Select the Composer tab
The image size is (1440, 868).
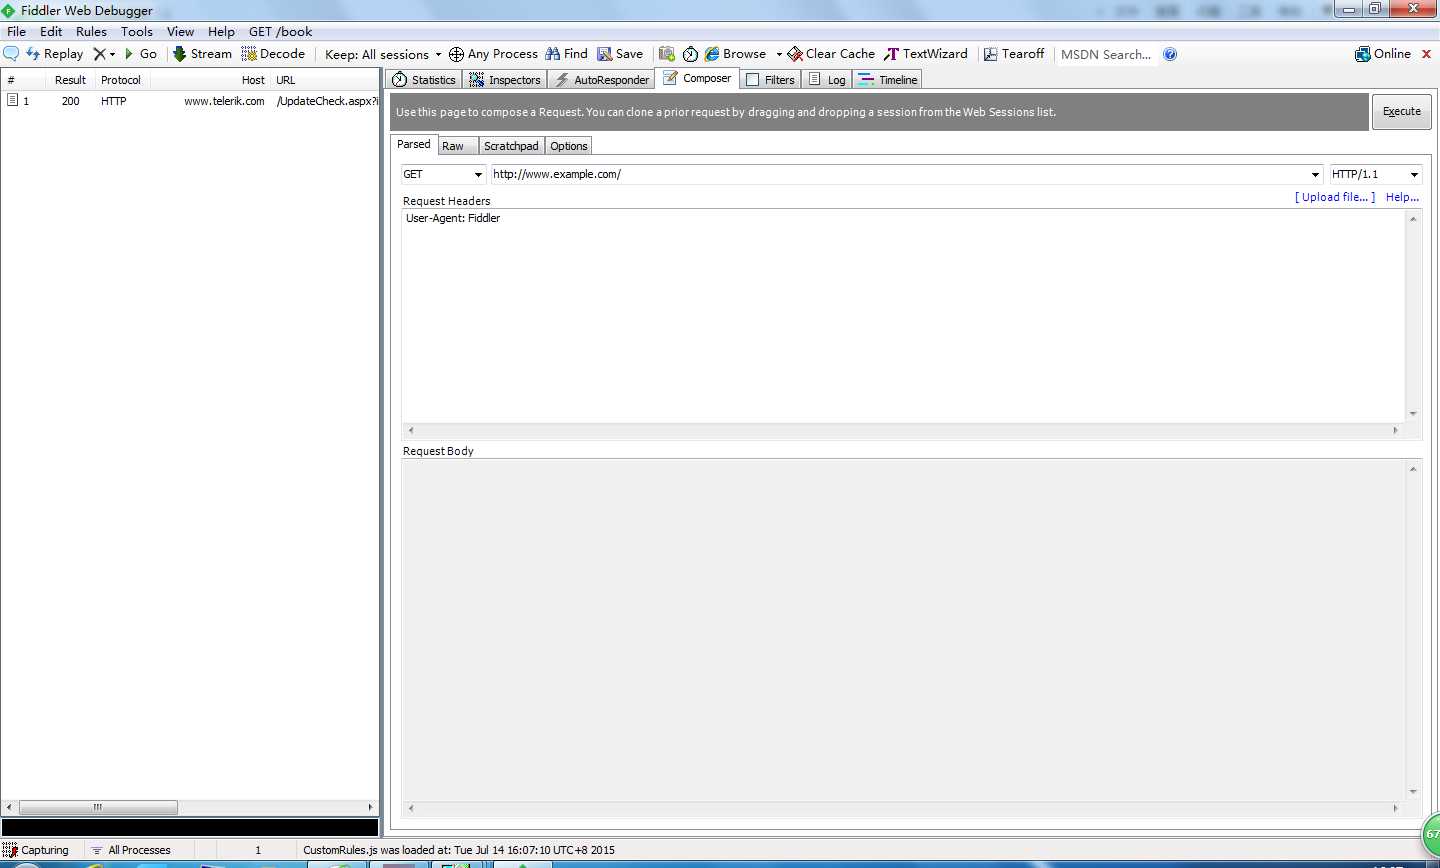pos(697,78)
